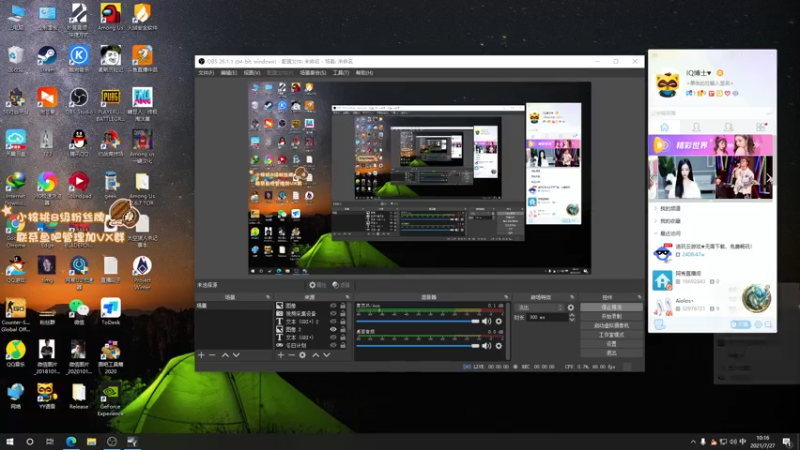The height and width of the screenshot is (450, 800).
Task: Open settings gear at YY window bottom
Action: [758, 324]
